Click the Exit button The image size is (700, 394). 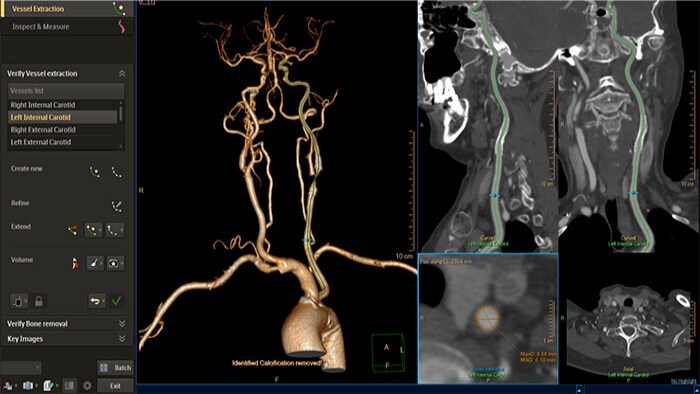coord(115,385)
